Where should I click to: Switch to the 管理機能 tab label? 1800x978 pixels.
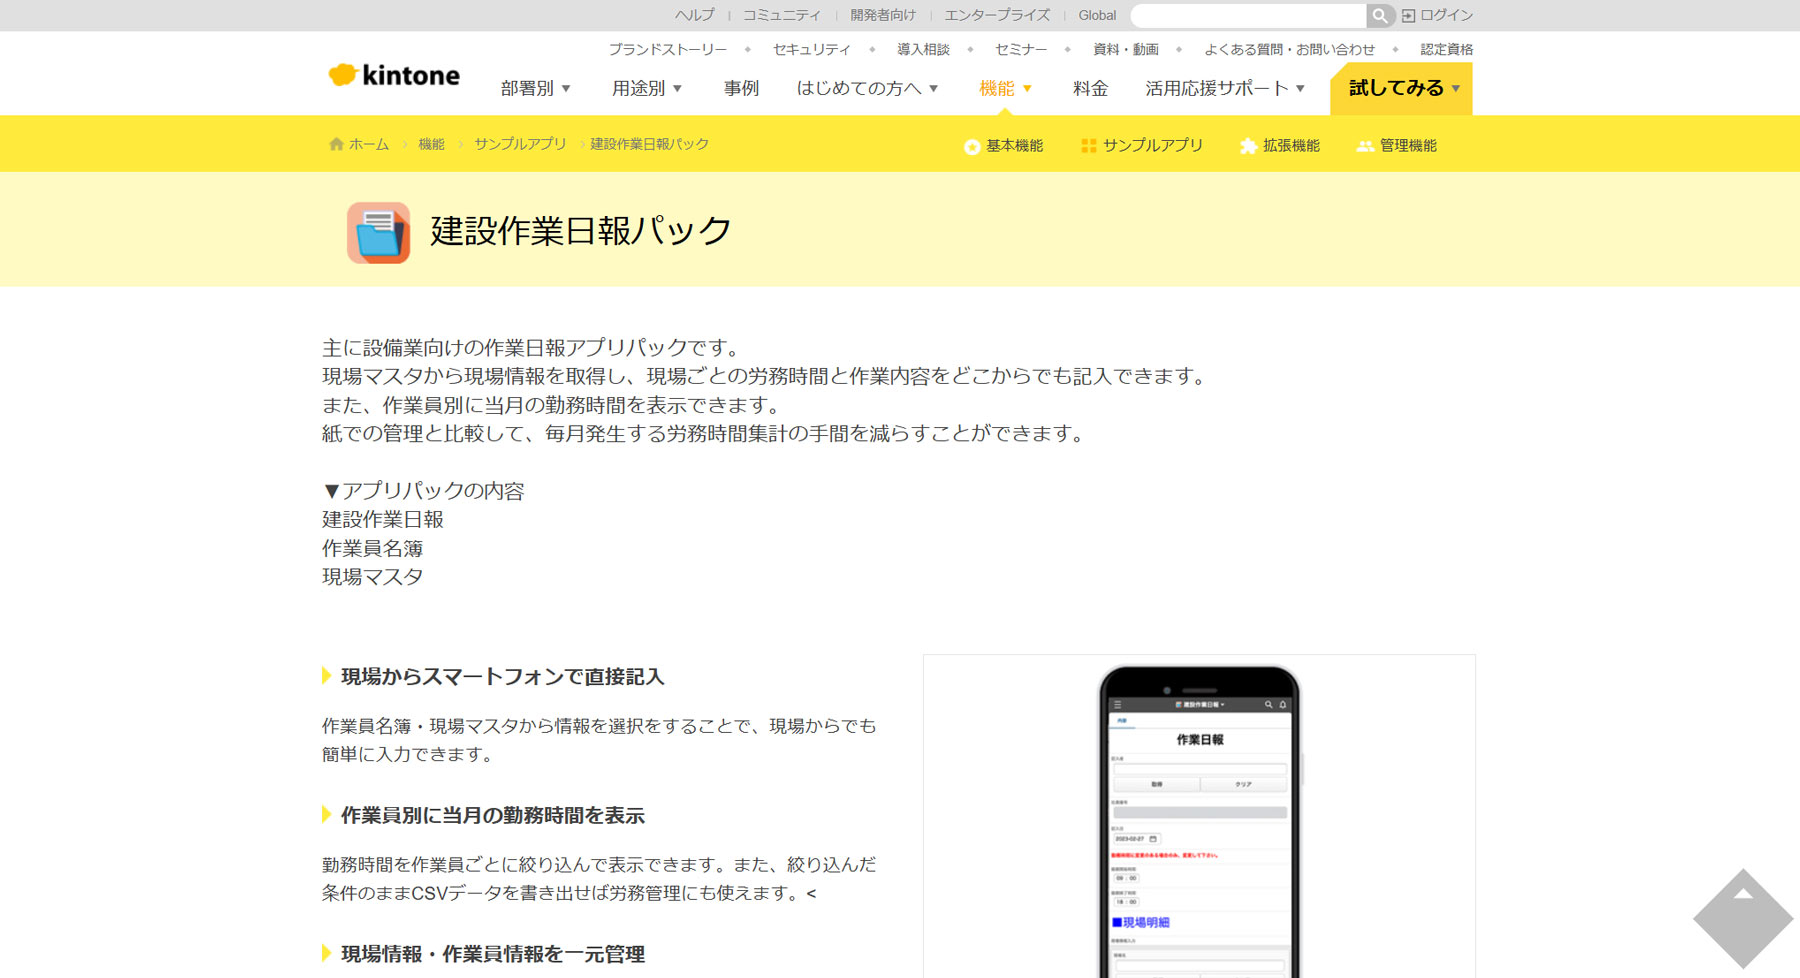tap(1408, 146)
